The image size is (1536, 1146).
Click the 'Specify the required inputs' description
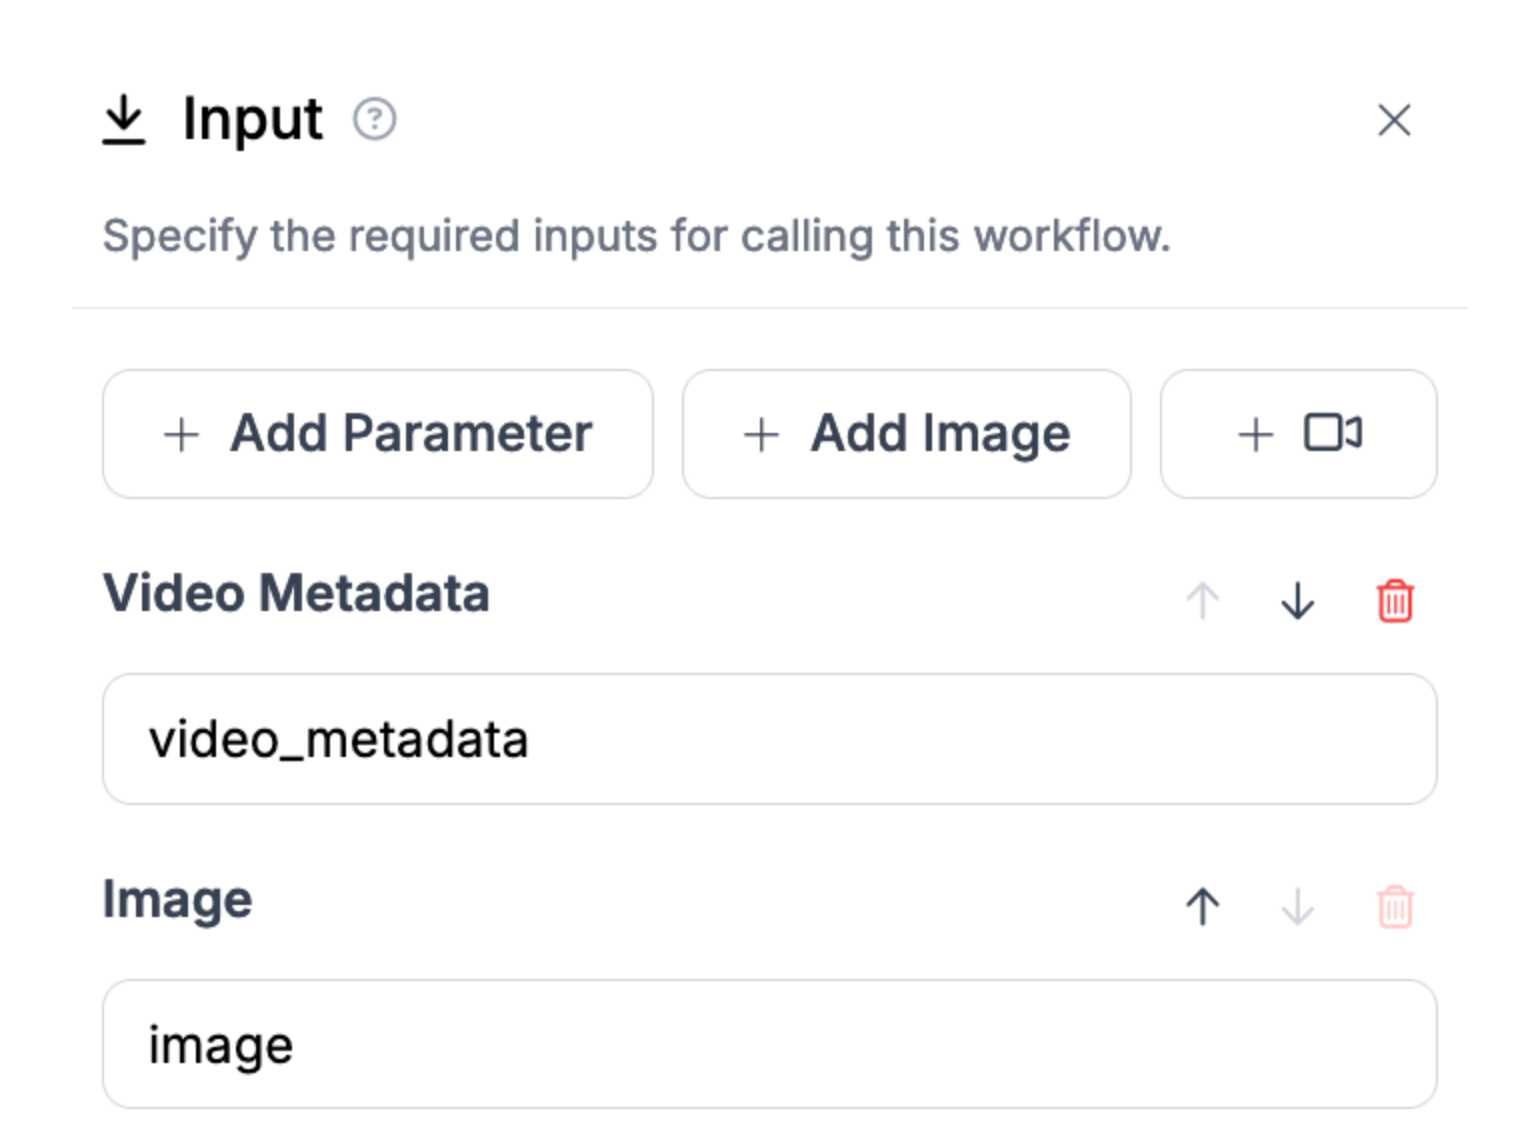636,237
